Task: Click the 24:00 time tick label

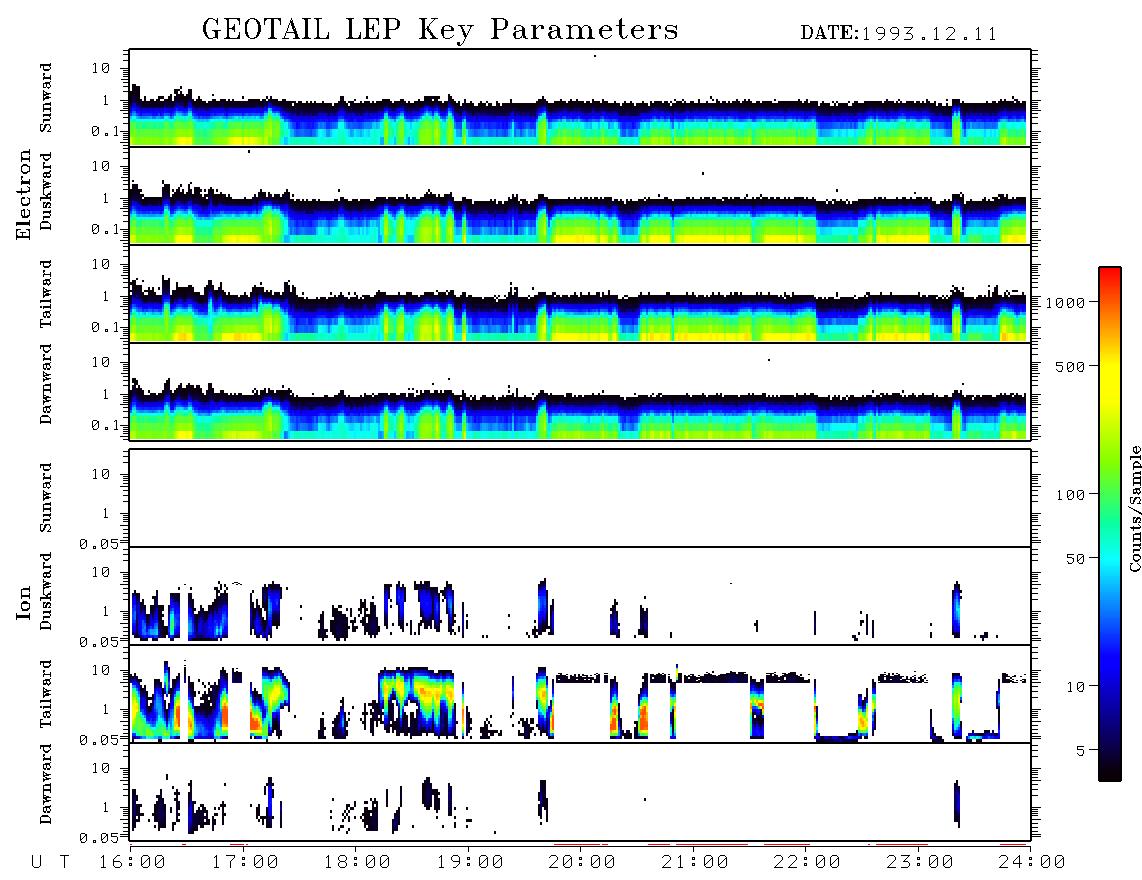Action: click(1032, 862)
